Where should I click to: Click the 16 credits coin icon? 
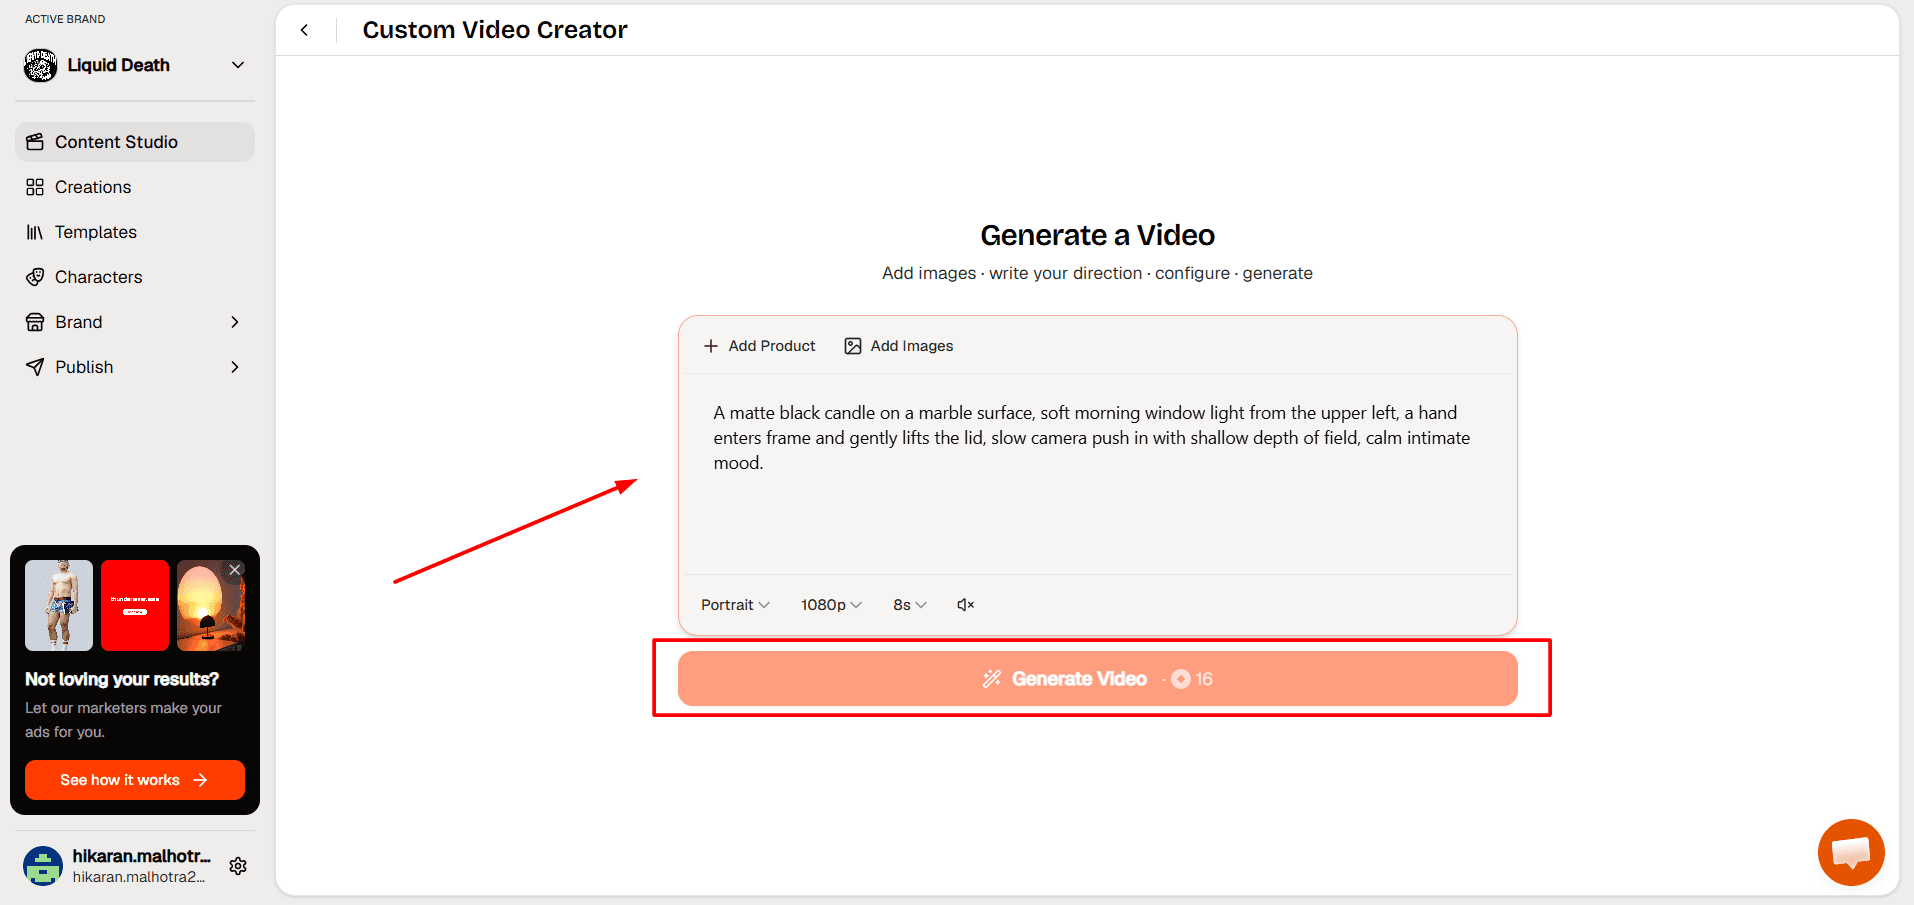(x=1181, y=679)
